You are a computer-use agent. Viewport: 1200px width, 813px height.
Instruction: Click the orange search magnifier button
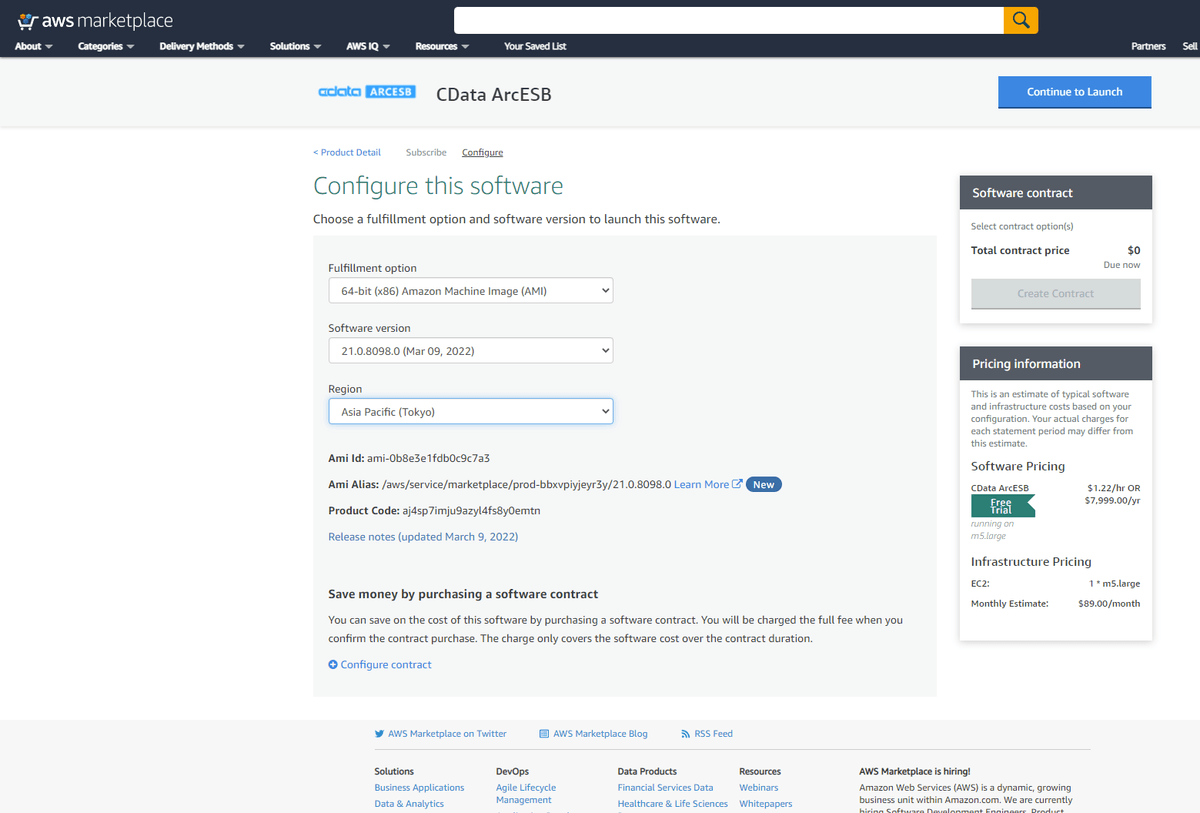[x=1021, y=20]
